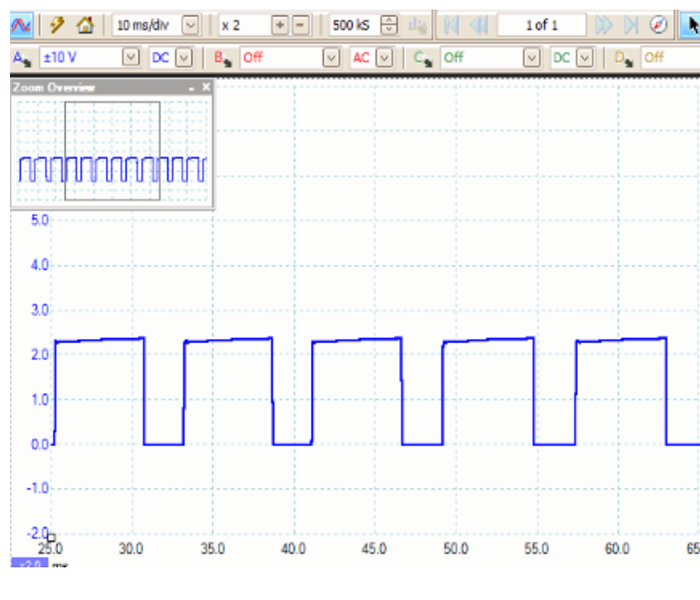Click the axis origin handle square
The width and height of the screenshot is (700, 600).
(51, 538)
